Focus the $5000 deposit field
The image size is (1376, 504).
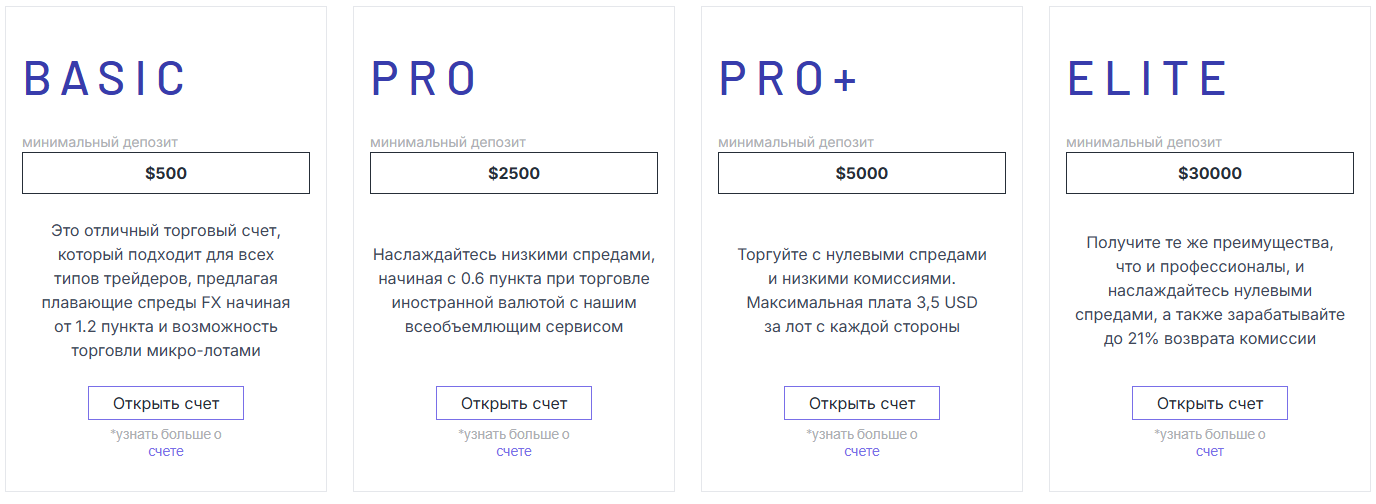862,173
